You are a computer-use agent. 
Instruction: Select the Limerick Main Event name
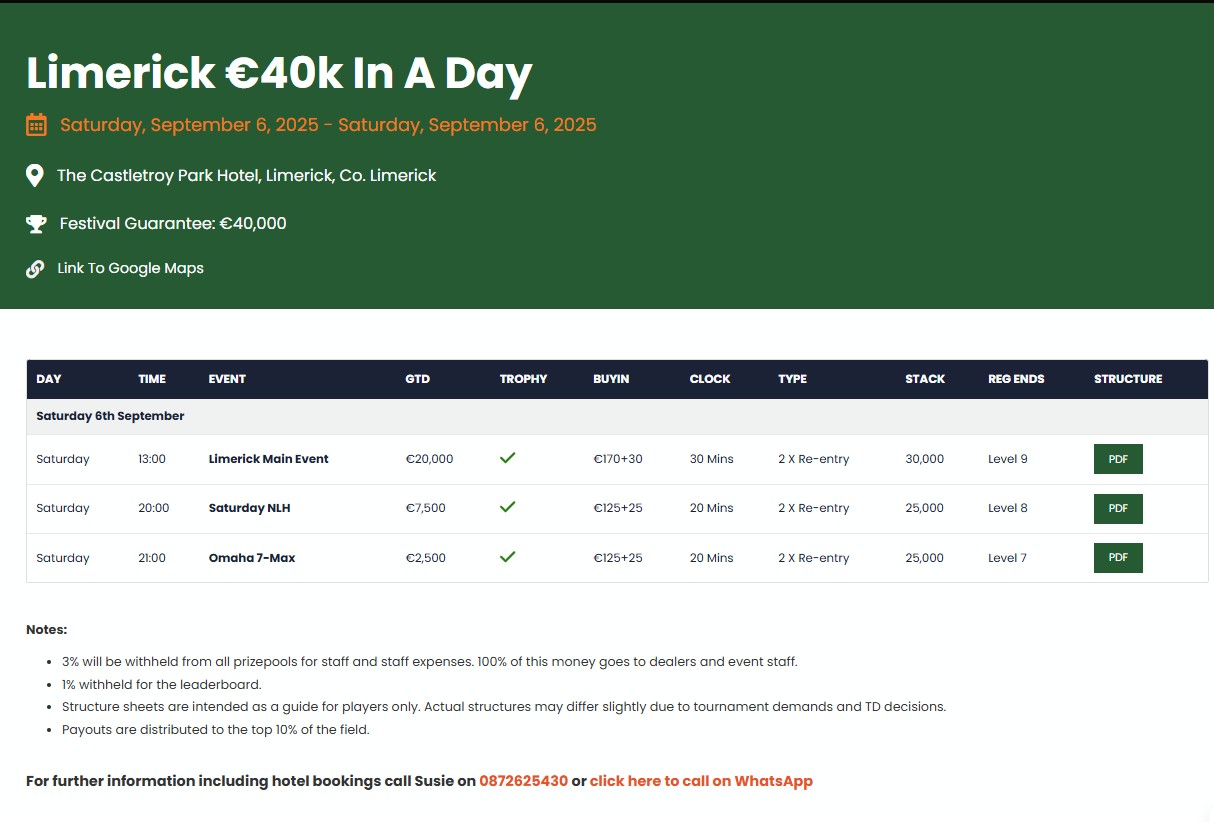coord(268,459)
